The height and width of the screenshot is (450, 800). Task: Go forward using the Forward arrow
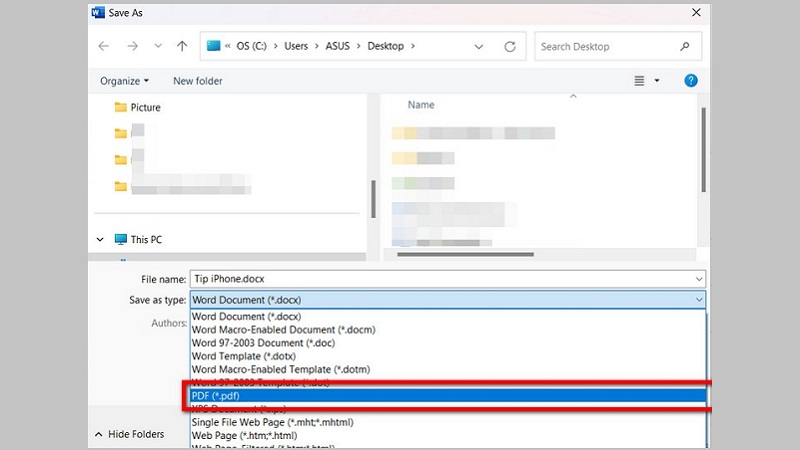coord(133,46)
